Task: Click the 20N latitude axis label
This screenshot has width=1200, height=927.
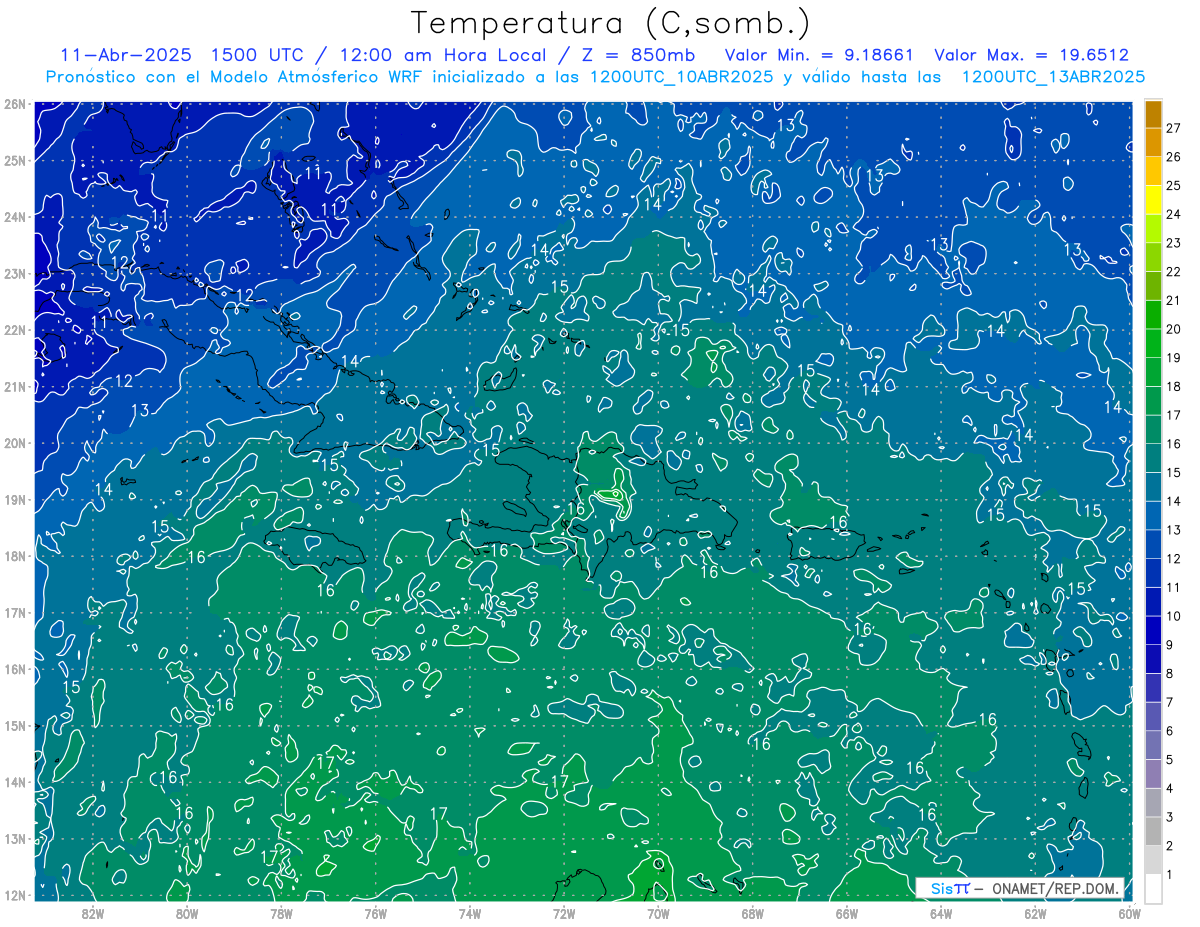Action: 14,443
